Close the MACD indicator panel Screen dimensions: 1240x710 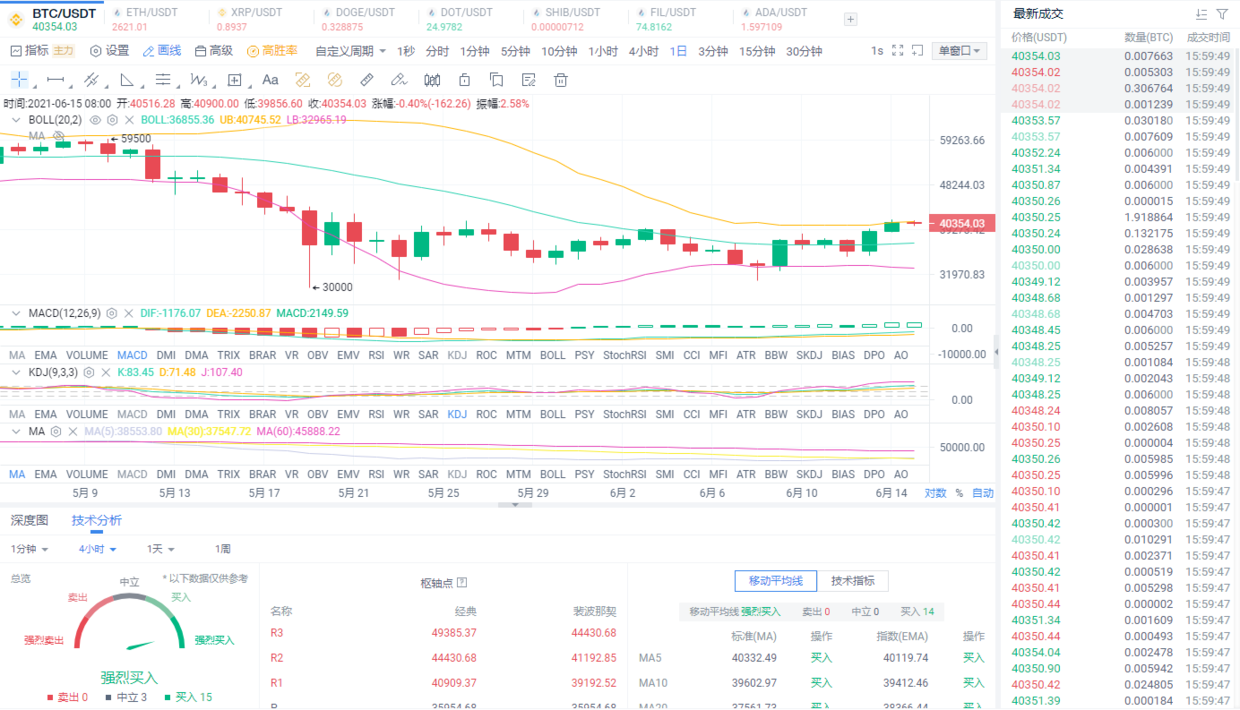[129, 314]
